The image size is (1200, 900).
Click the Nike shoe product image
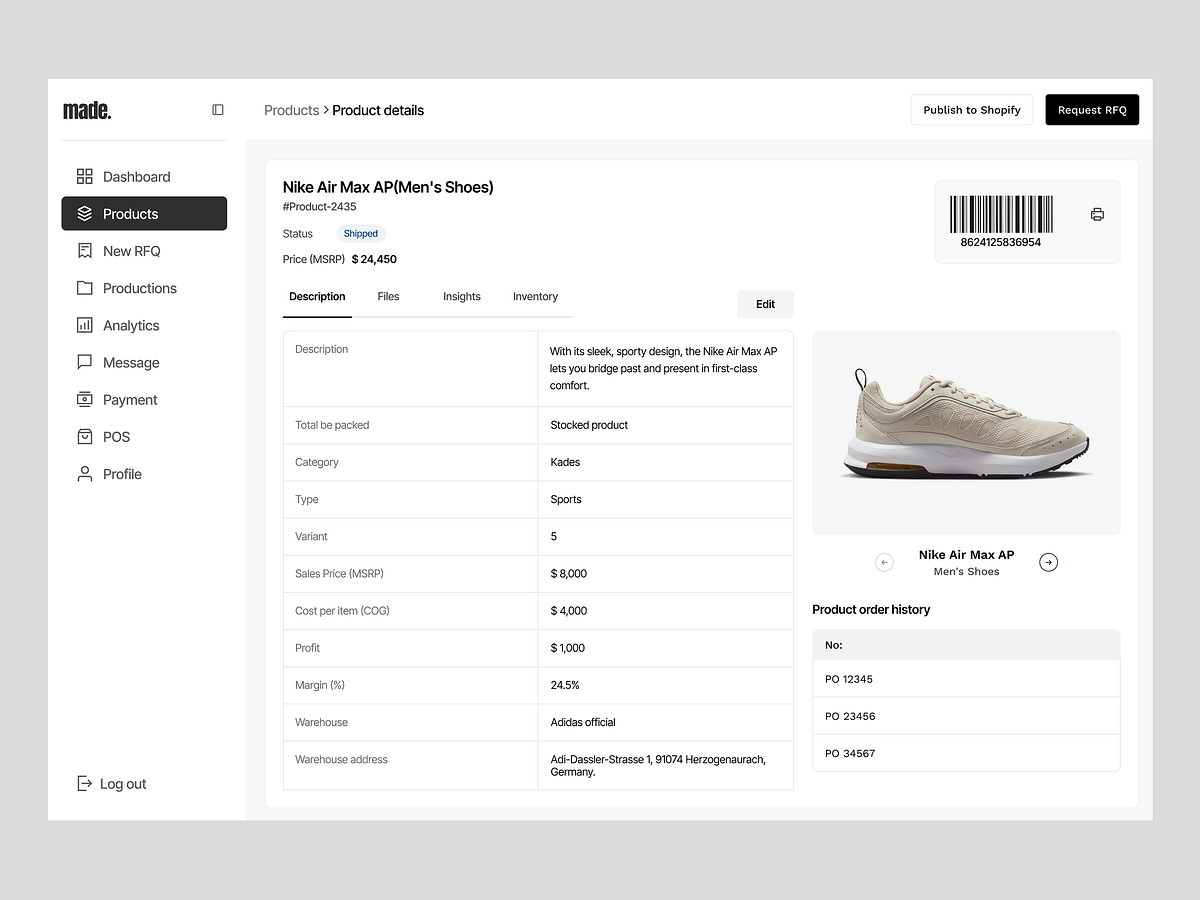pos(966,433)
